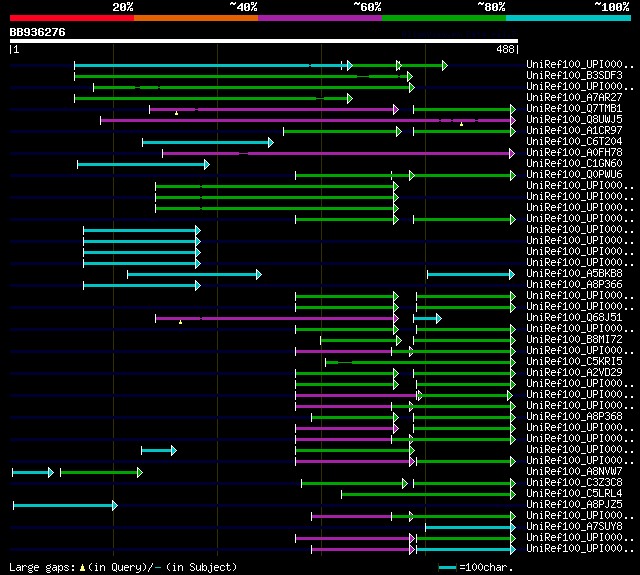Open the UniRef100_Q8UWJ5 hit label

[x=574, y=120]
